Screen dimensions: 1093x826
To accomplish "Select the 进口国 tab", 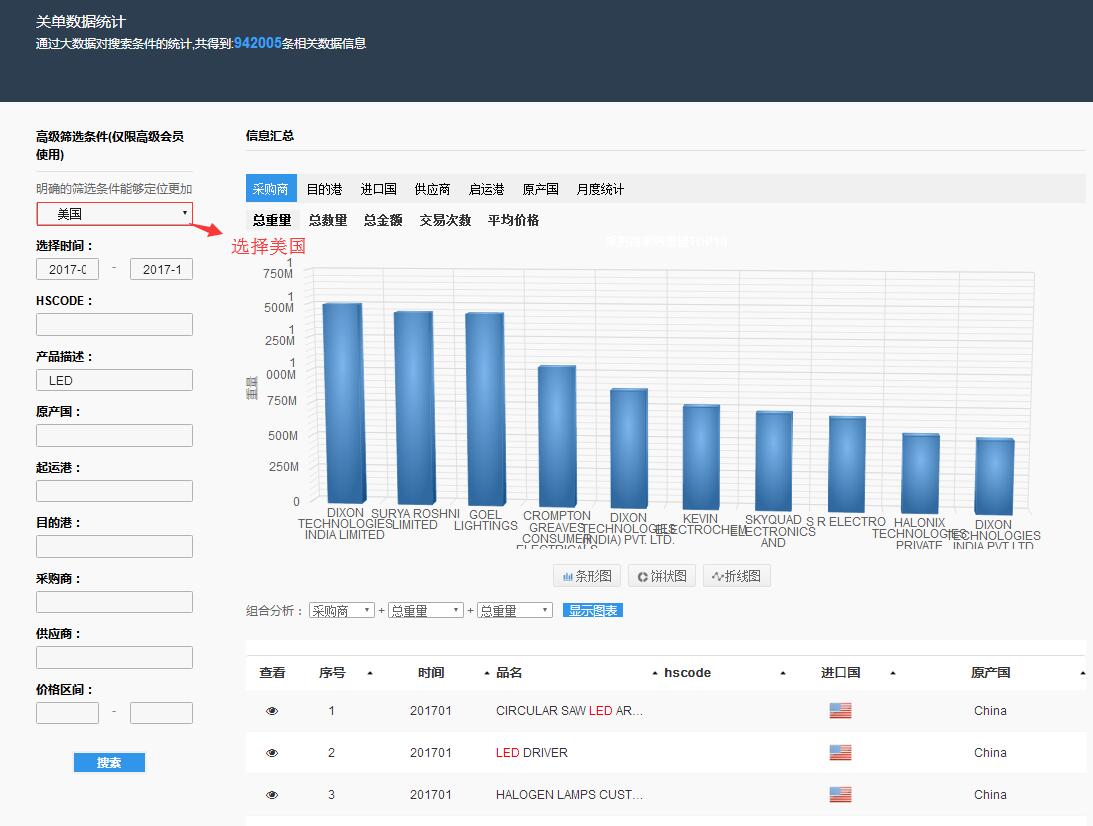I will 379,189.
